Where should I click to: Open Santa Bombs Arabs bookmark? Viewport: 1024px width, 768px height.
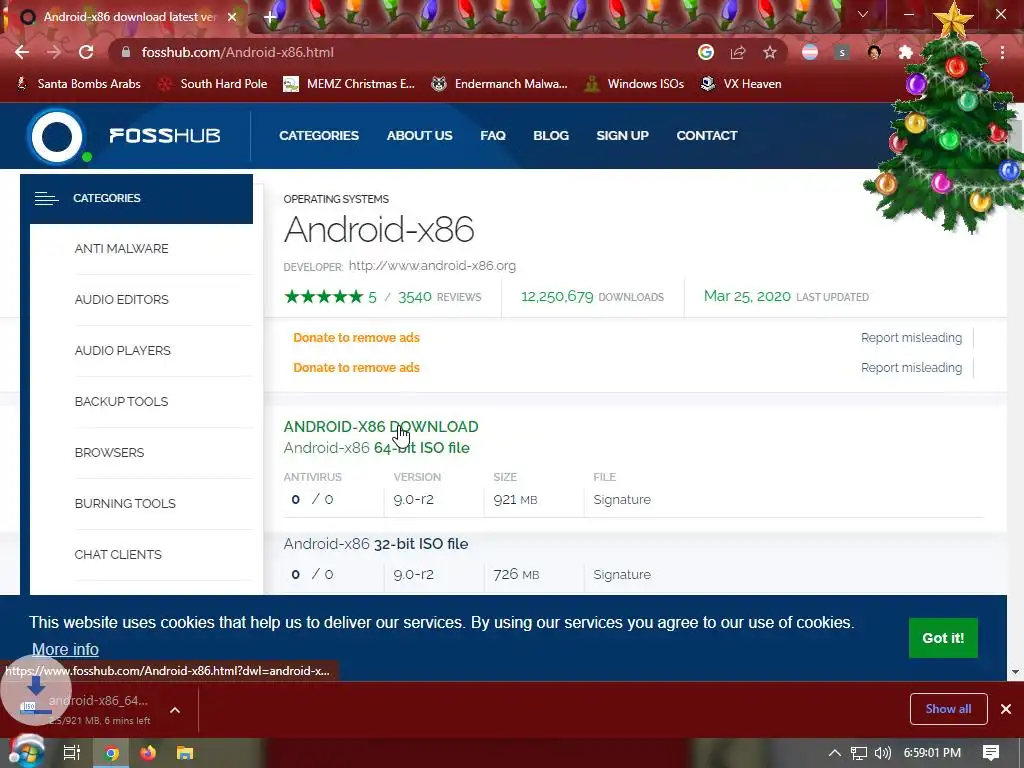[x=78, y=84]
